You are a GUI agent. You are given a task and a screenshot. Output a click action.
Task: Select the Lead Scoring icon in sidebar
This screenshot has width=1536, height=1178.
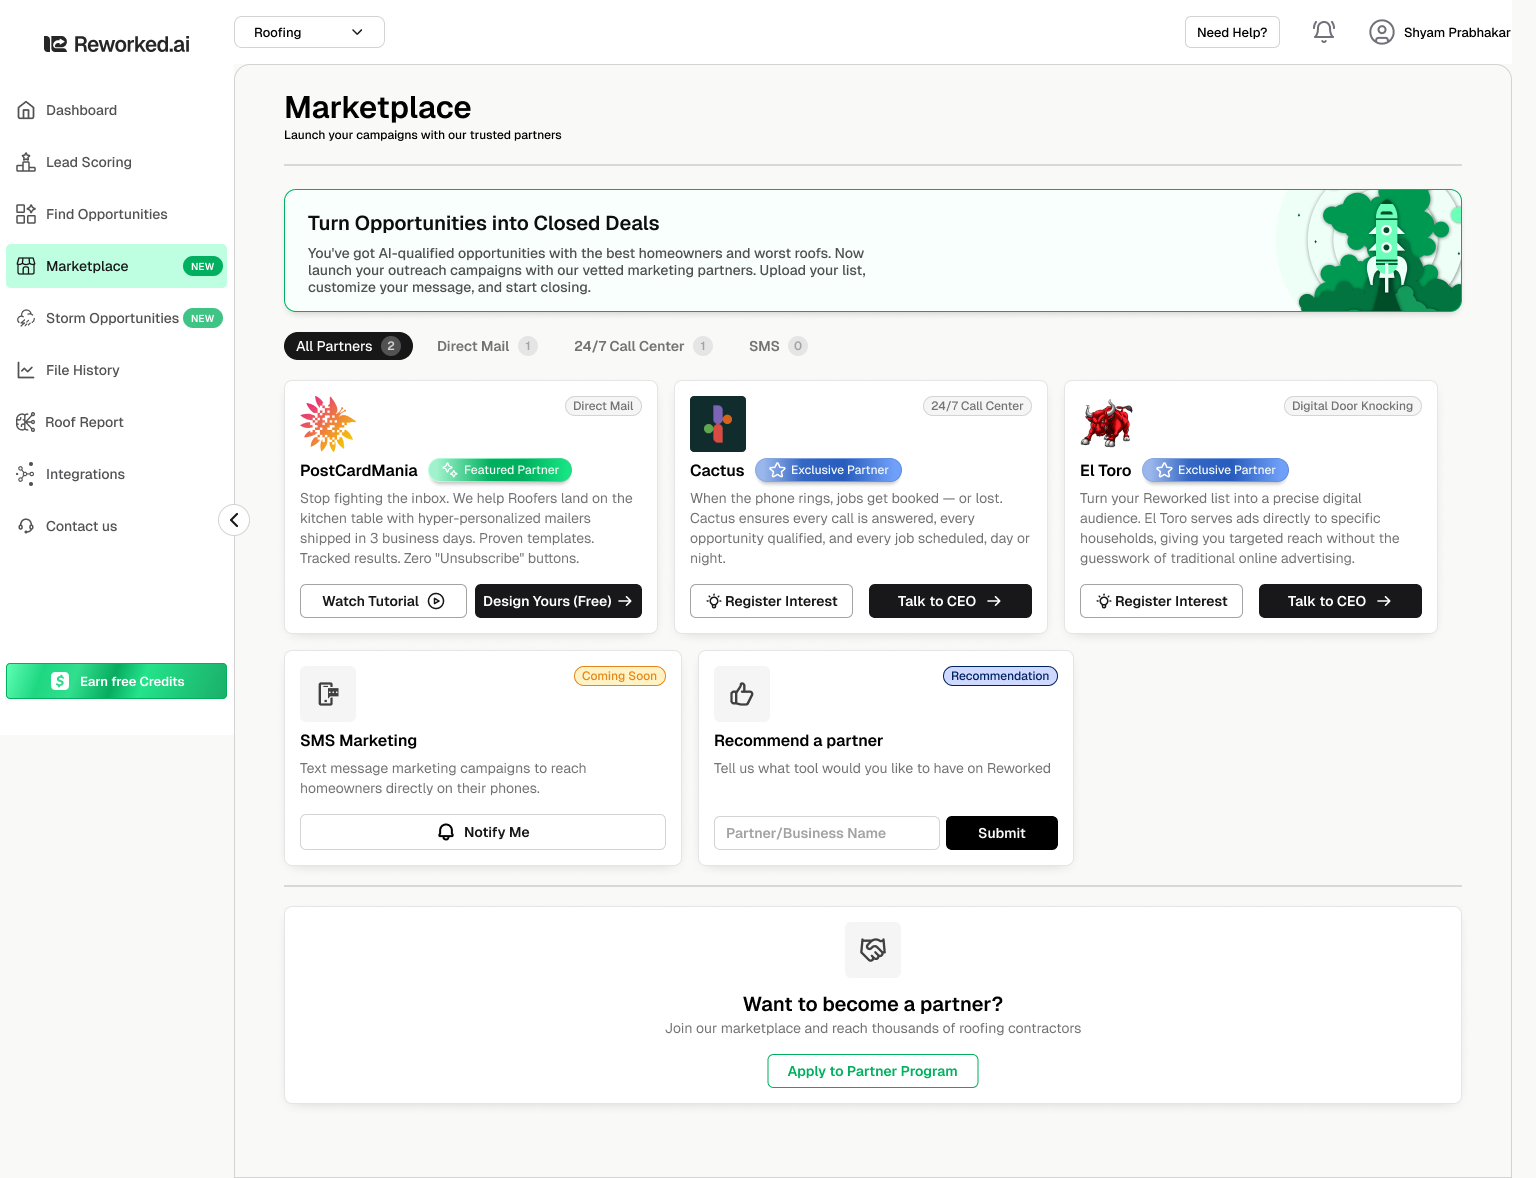click(26, 162)
